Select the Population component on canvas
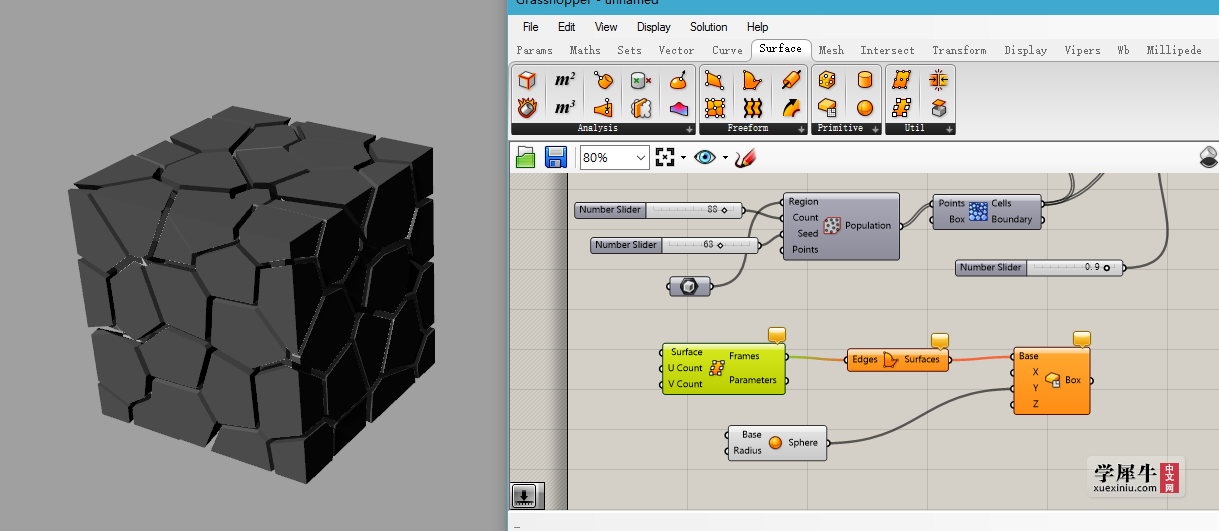 (840, 226)
